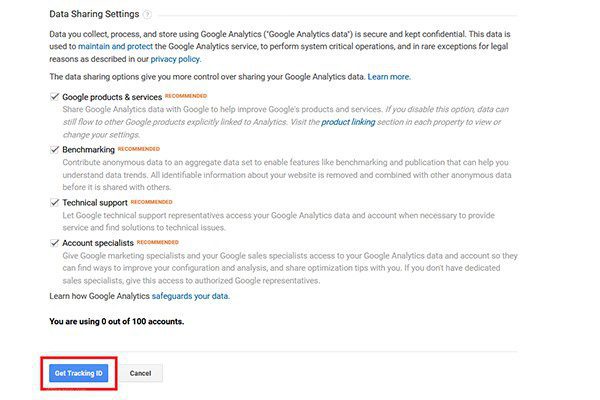
Task: Uncheck the Google products & services checkbox
Action: pos(55,96)
